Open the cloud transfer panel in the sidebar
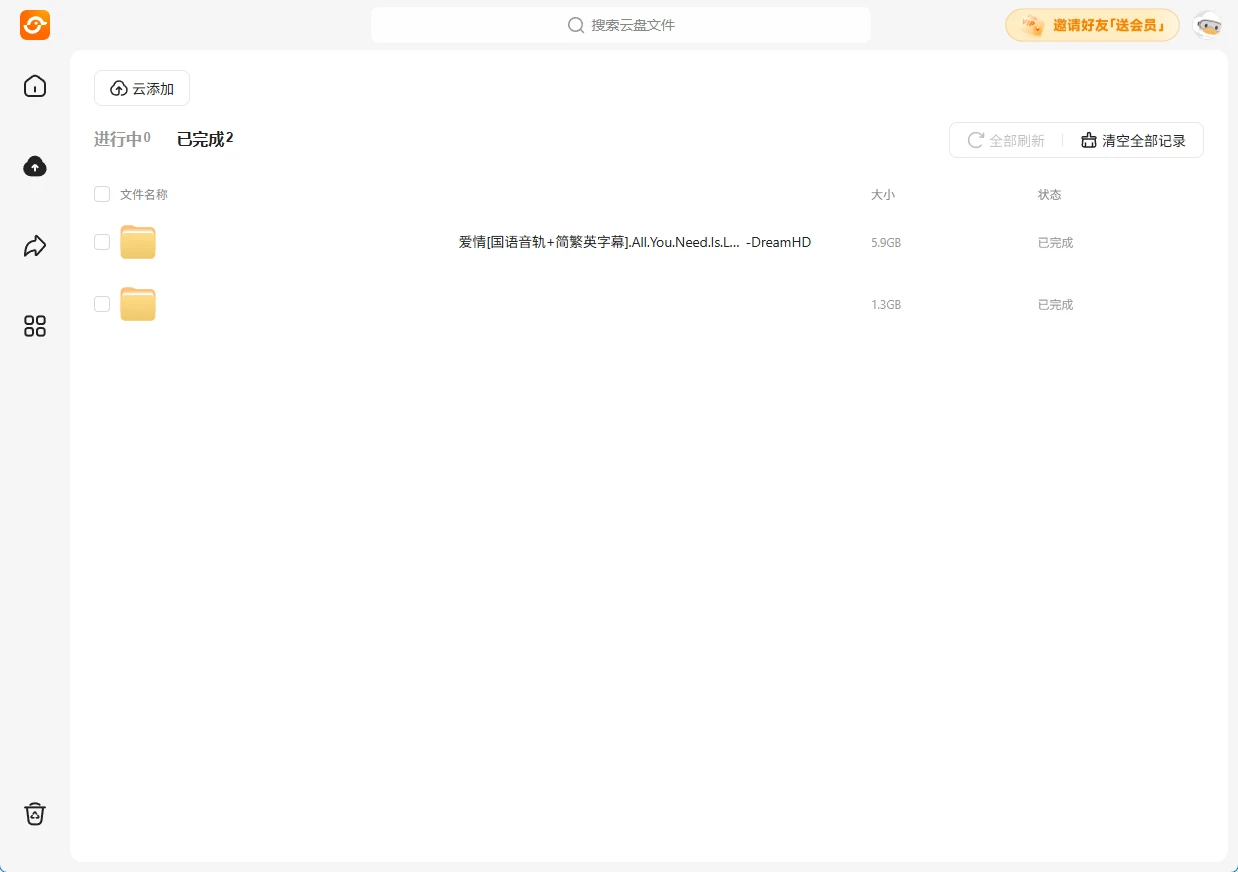 (34, 167)
